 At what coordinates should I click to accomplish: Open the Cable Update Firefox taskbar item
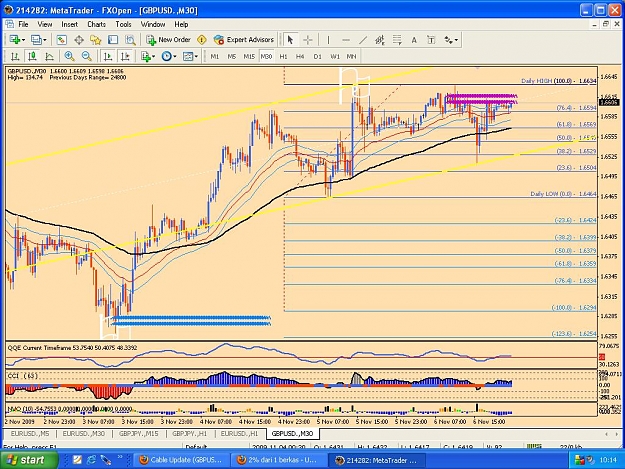pyautogui.click(x=181, y=460)
